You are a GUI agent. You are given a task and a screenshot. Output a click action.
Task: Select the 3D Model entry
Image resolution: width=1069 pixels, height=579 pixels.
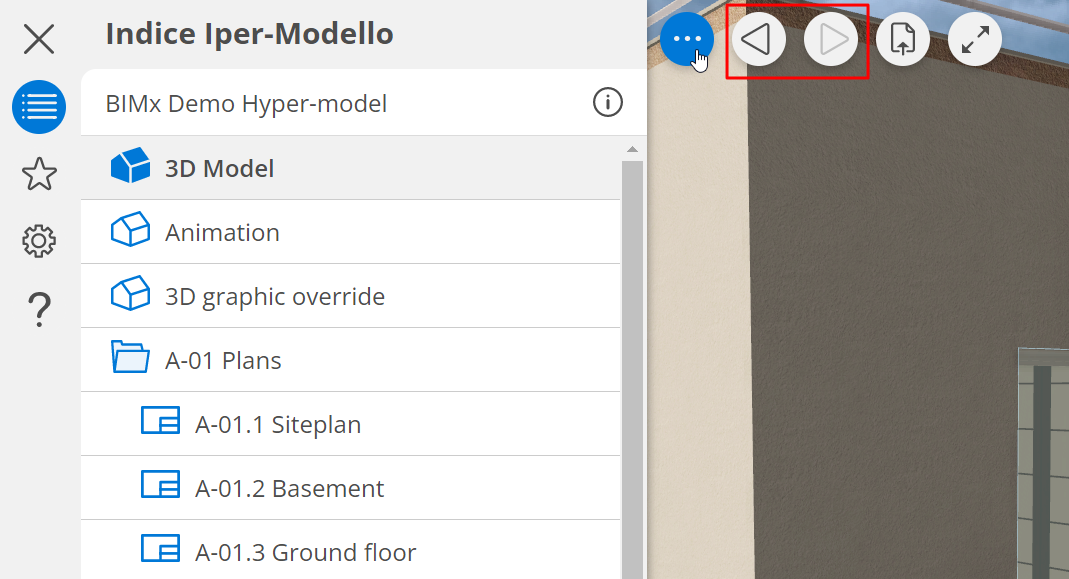[x=220, y=168]
